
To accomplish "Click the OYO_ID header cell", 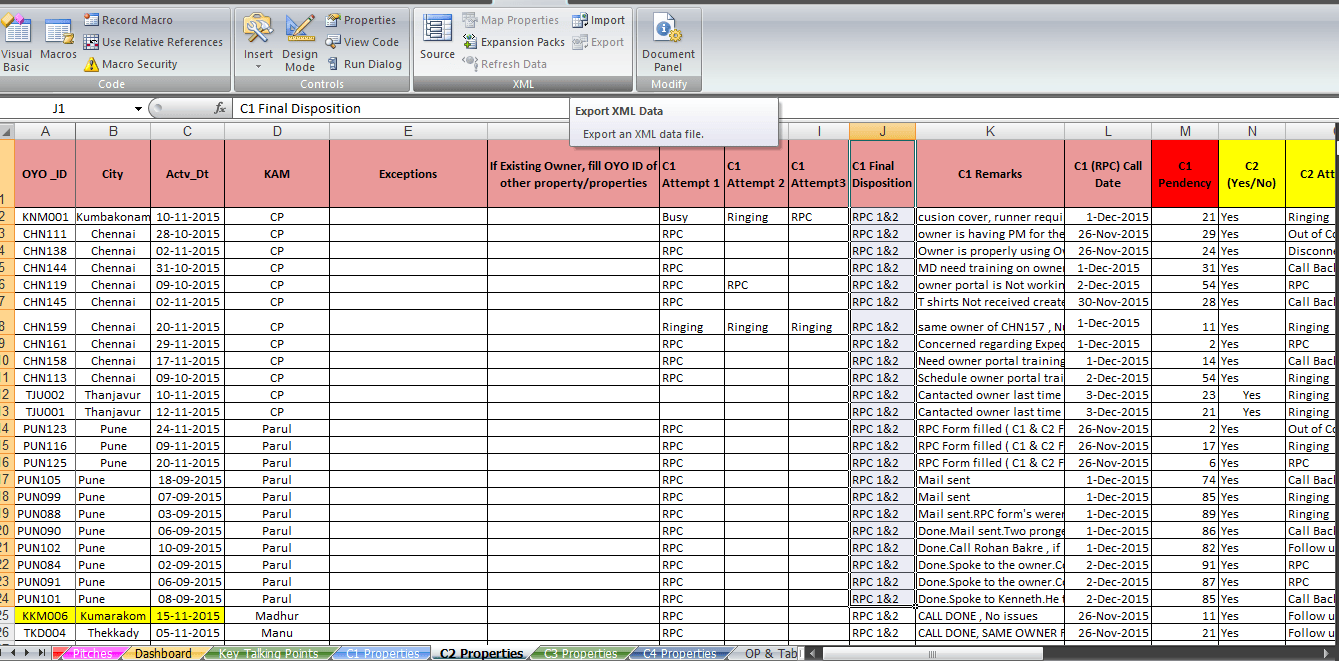I will (45, 174).
